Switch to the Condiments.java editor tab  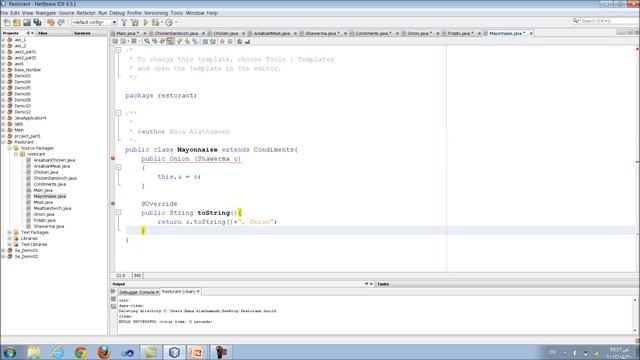(372, 33)
